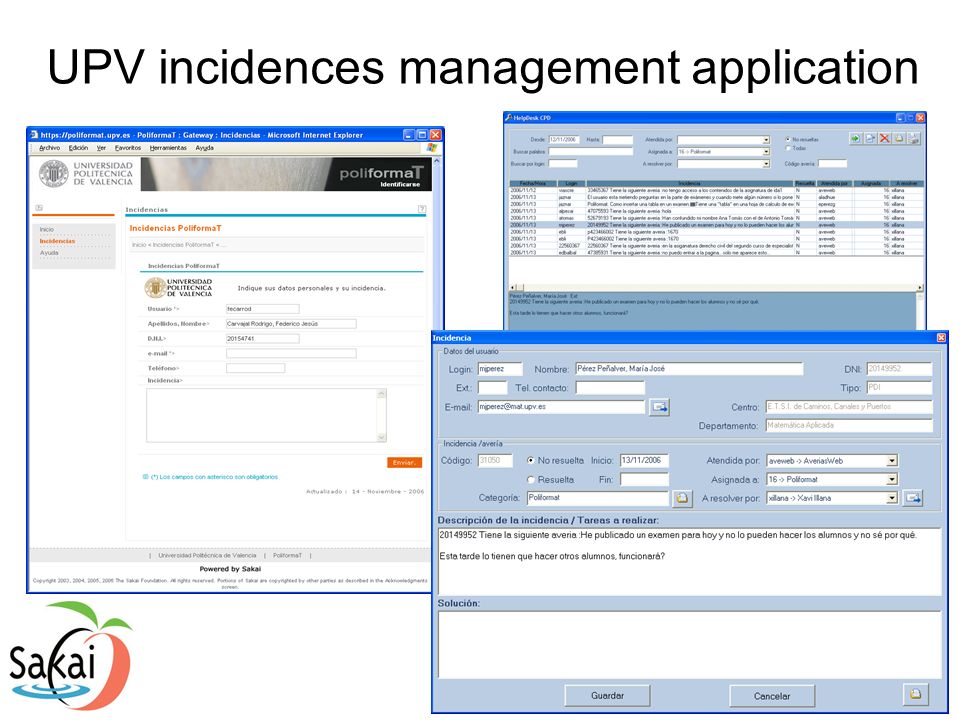This screenshot has height=720, width=960.
Task: Click the export document icon in HelpDesk toolbar
Action: tap(870, 138)
